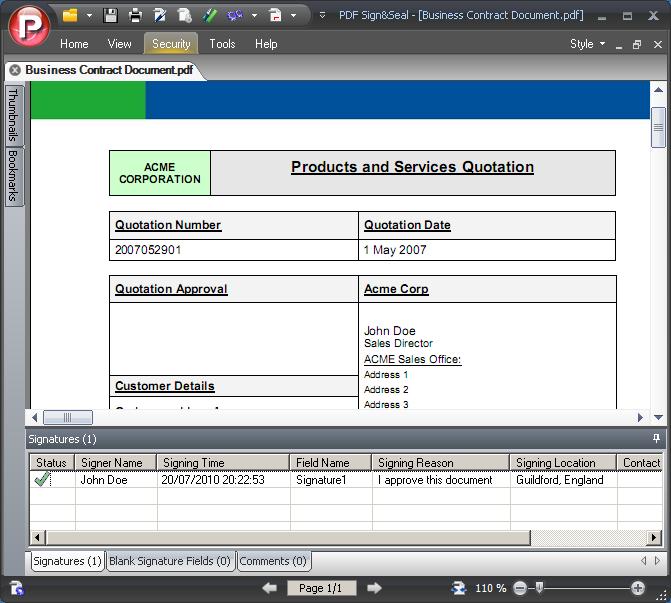Sort by the Signing Location column header
Image resolution: width=671 pixels, height=603 pixels.
(x=563, y=463)
